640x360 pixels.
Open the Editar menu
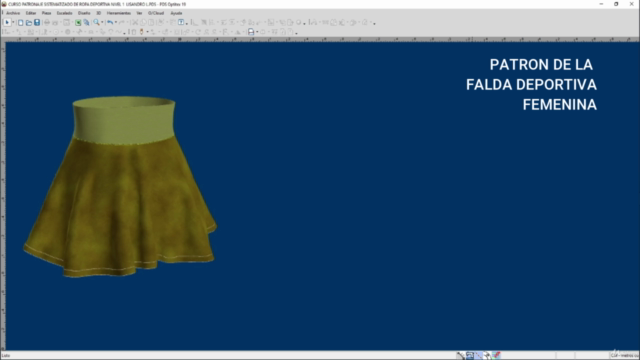(31, 13)
